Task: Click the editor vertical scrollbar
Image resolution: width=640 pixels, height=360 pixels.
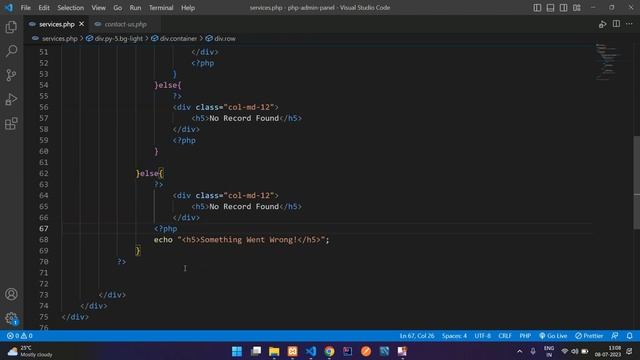Action: pos(637,182)
